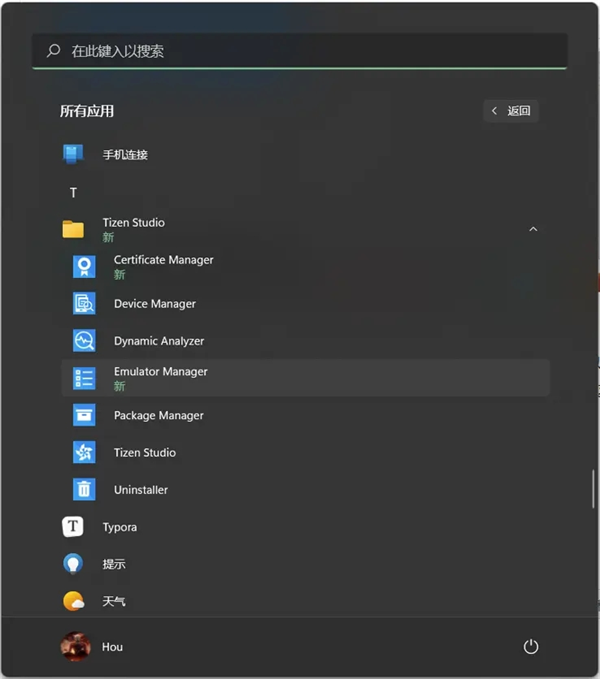Select the Emulator Manager label text
Screen dimensions: 600x679
(x=160, y=372)
